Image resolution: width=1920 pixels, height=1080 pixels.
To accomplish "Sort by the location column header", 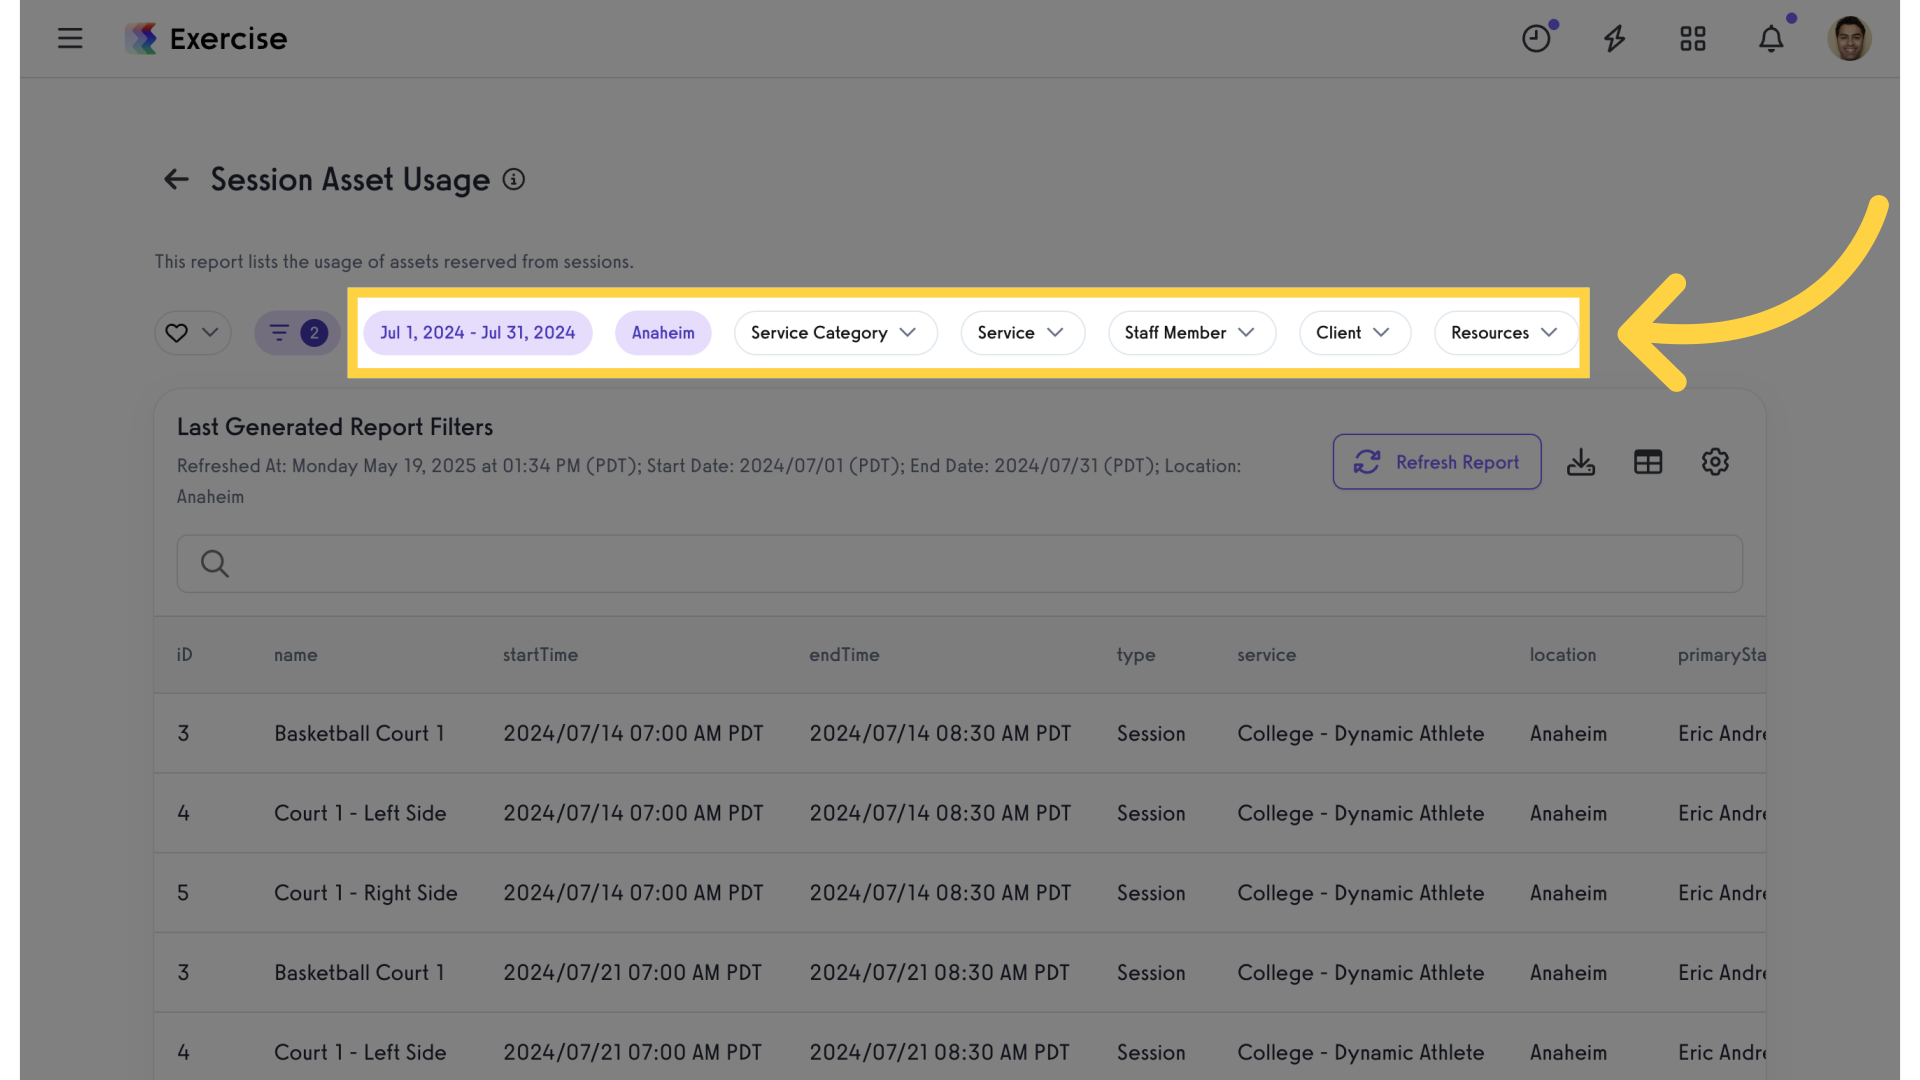I will 1563,655.
